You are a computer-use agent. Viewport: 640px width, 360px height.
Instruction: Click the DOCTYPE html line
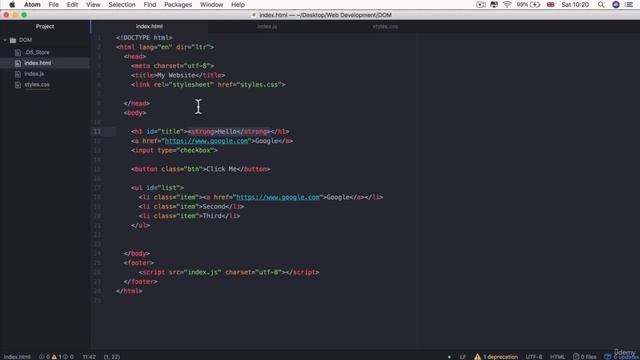coord(144,38)
